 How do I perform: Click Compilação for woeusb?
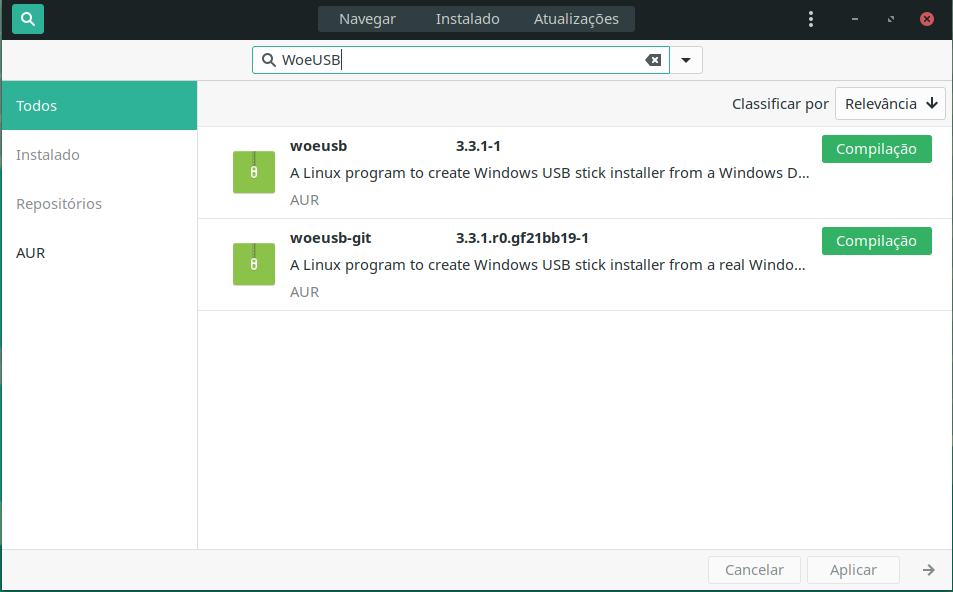tap(876, 149)
